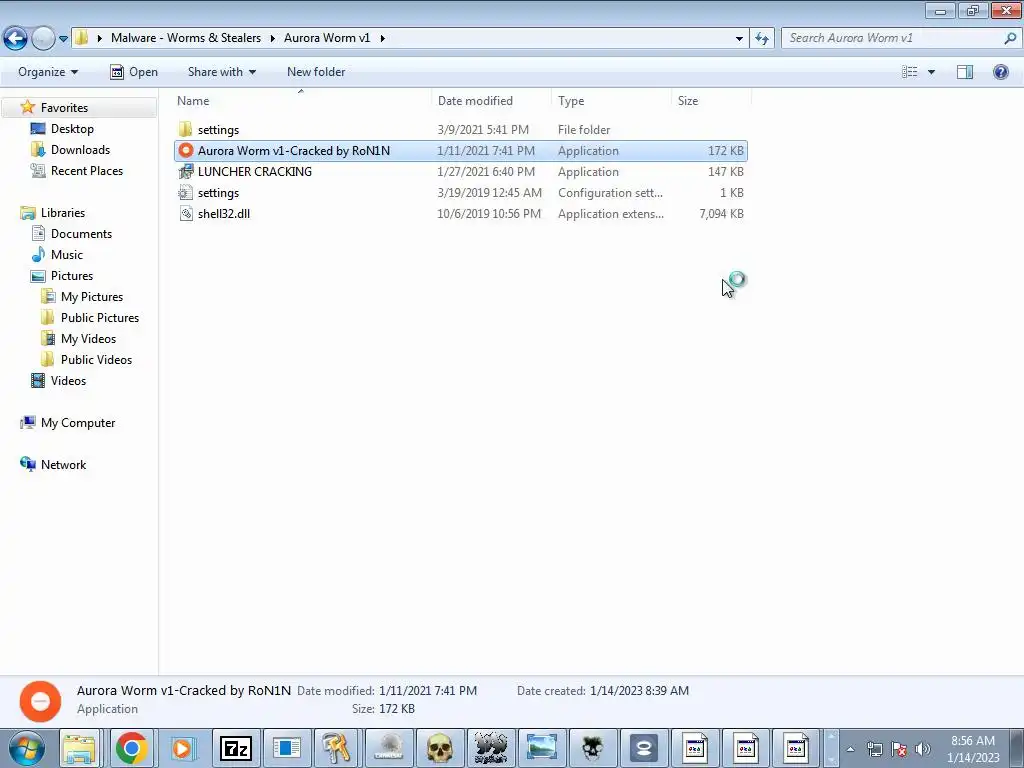Click the LUNCHER CRACKING application icon
The height and width of the screenshot is (768, 1024).
pos(186,172)
